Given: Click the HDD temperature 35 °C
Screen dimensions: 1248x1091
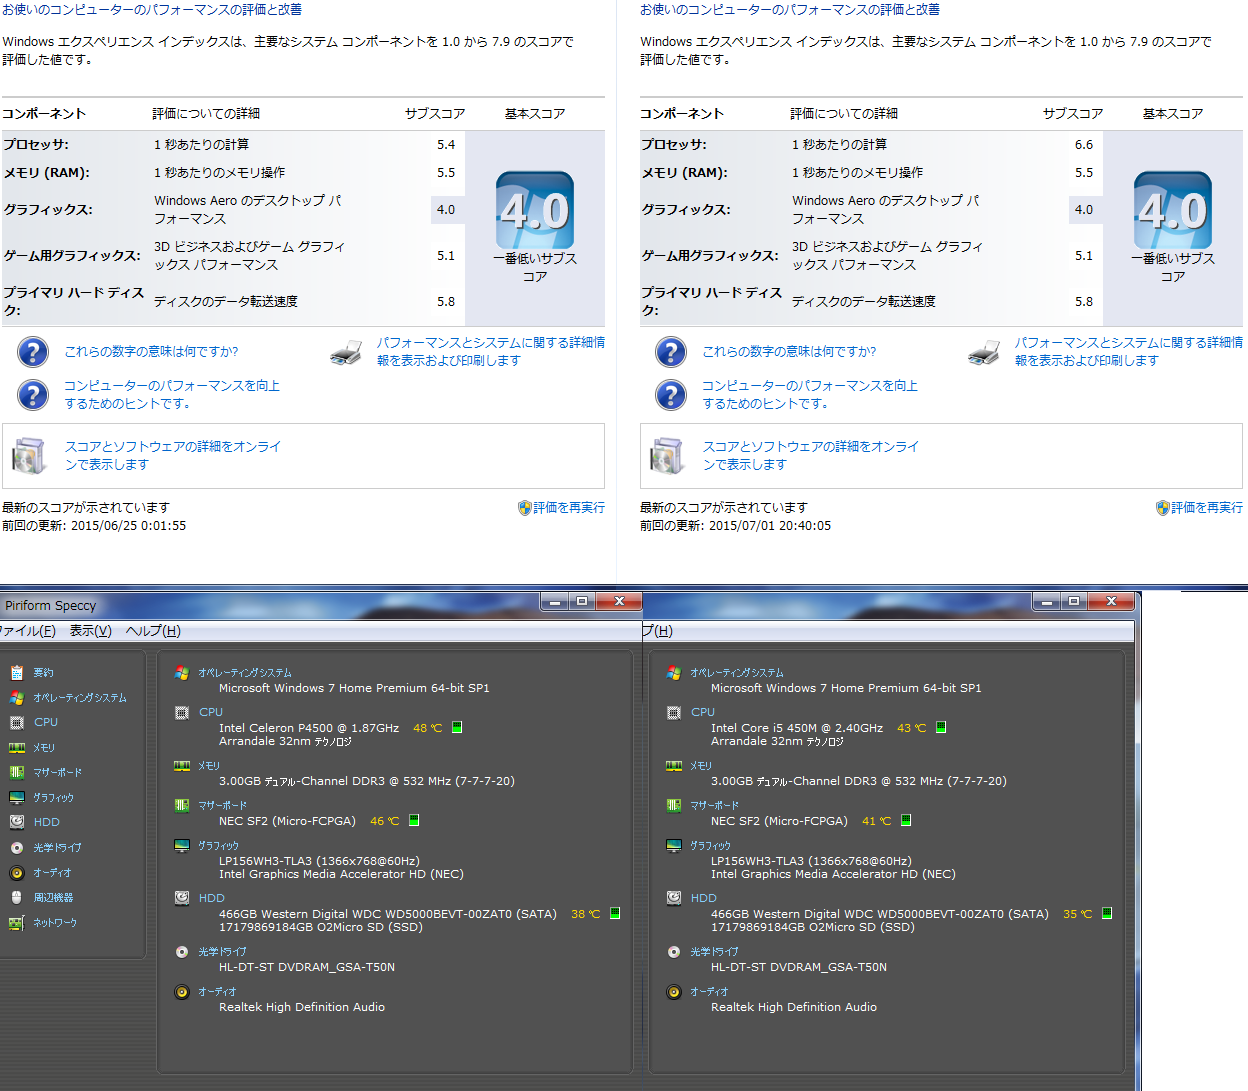Looking at the screenshot, I should pyautogui.click(x=1077, y=914).
